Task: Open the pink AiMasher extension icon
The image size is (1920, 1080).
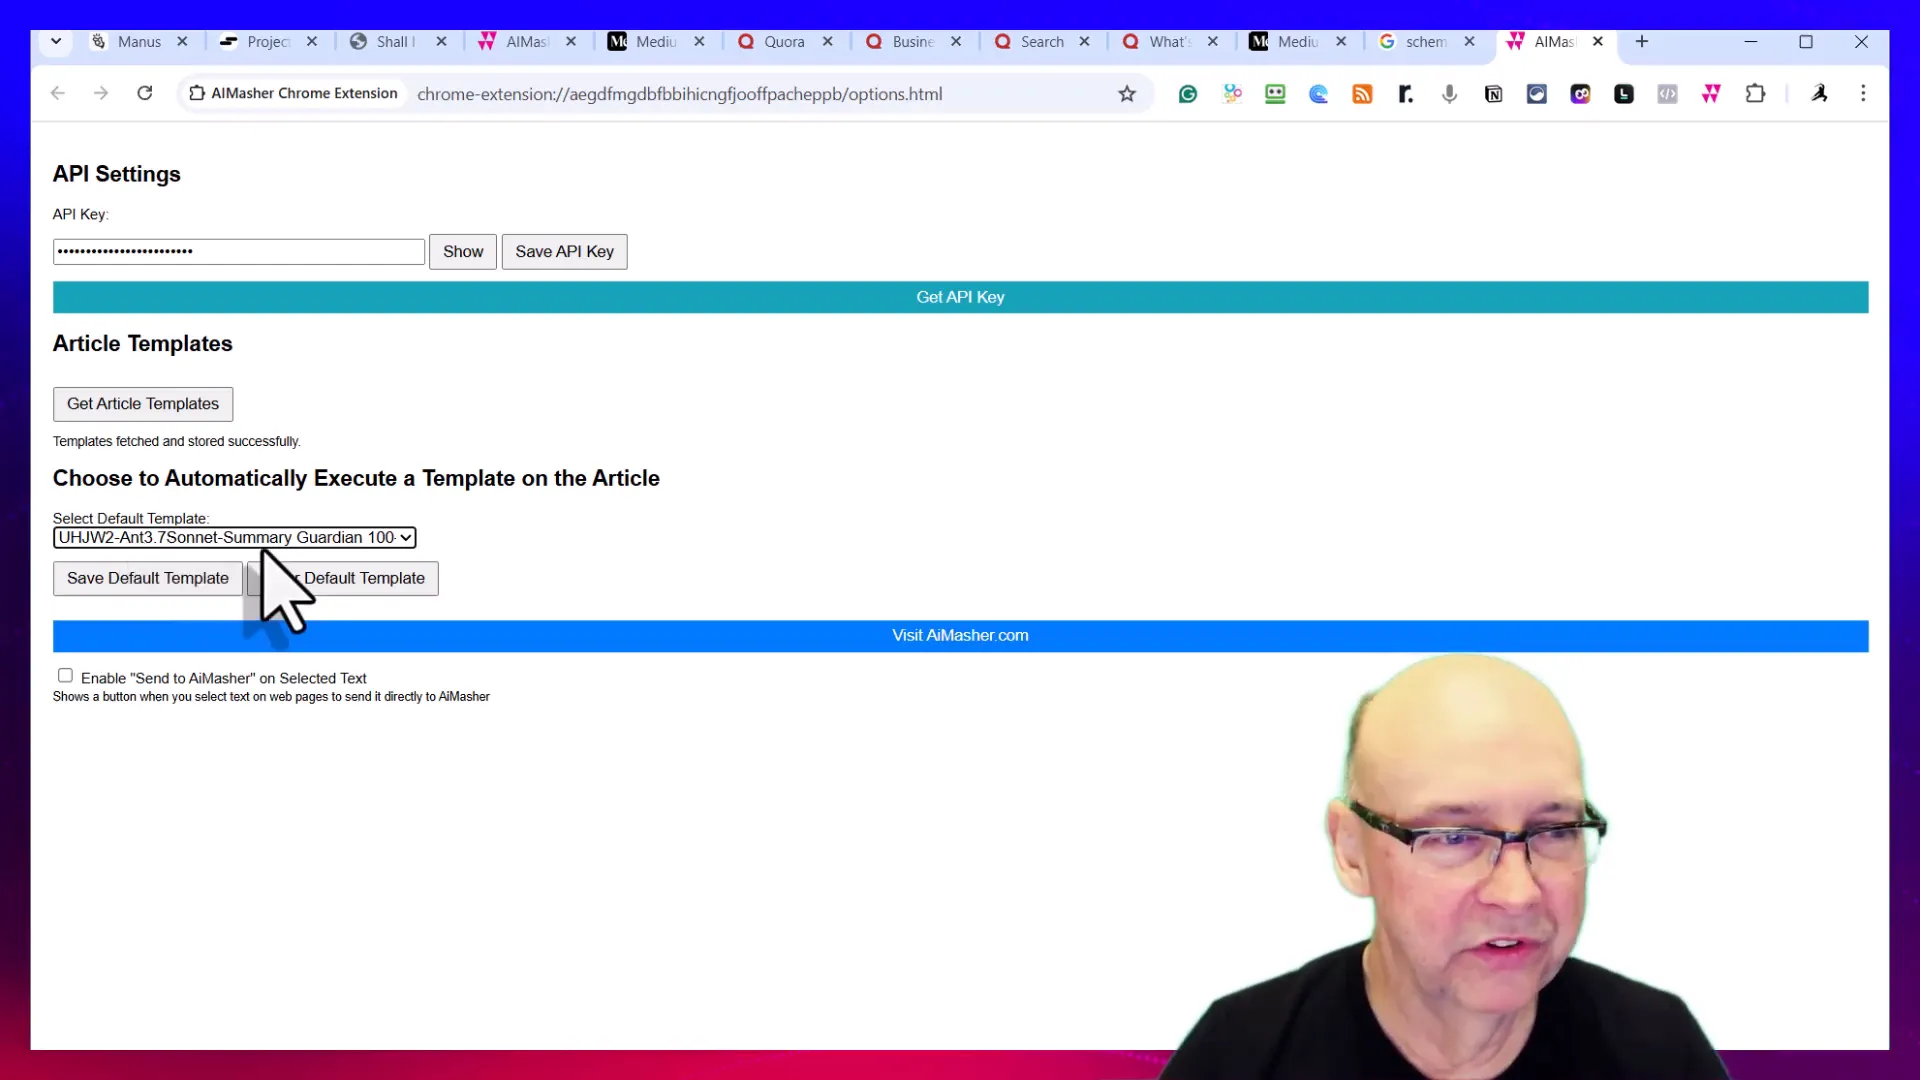Action: click(1711, 94)
